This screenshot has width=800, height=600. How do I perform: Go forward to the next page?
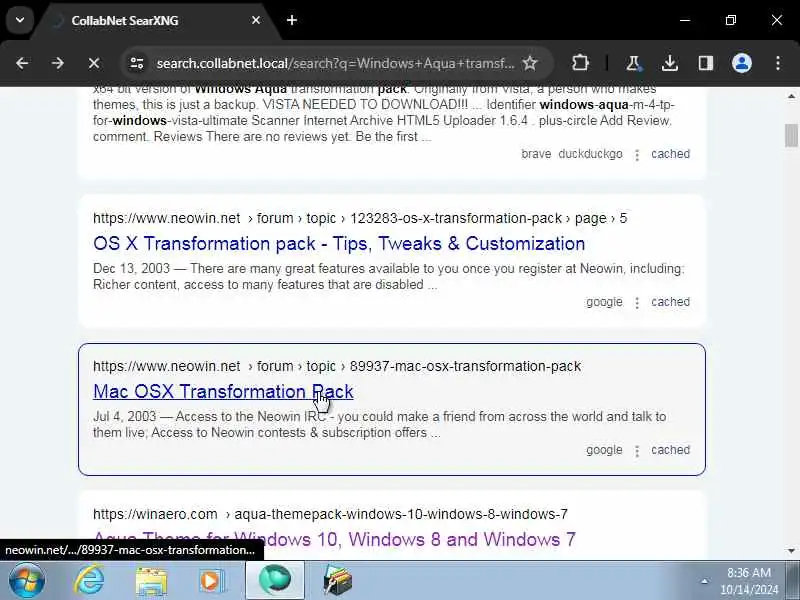tap(58, 63)
